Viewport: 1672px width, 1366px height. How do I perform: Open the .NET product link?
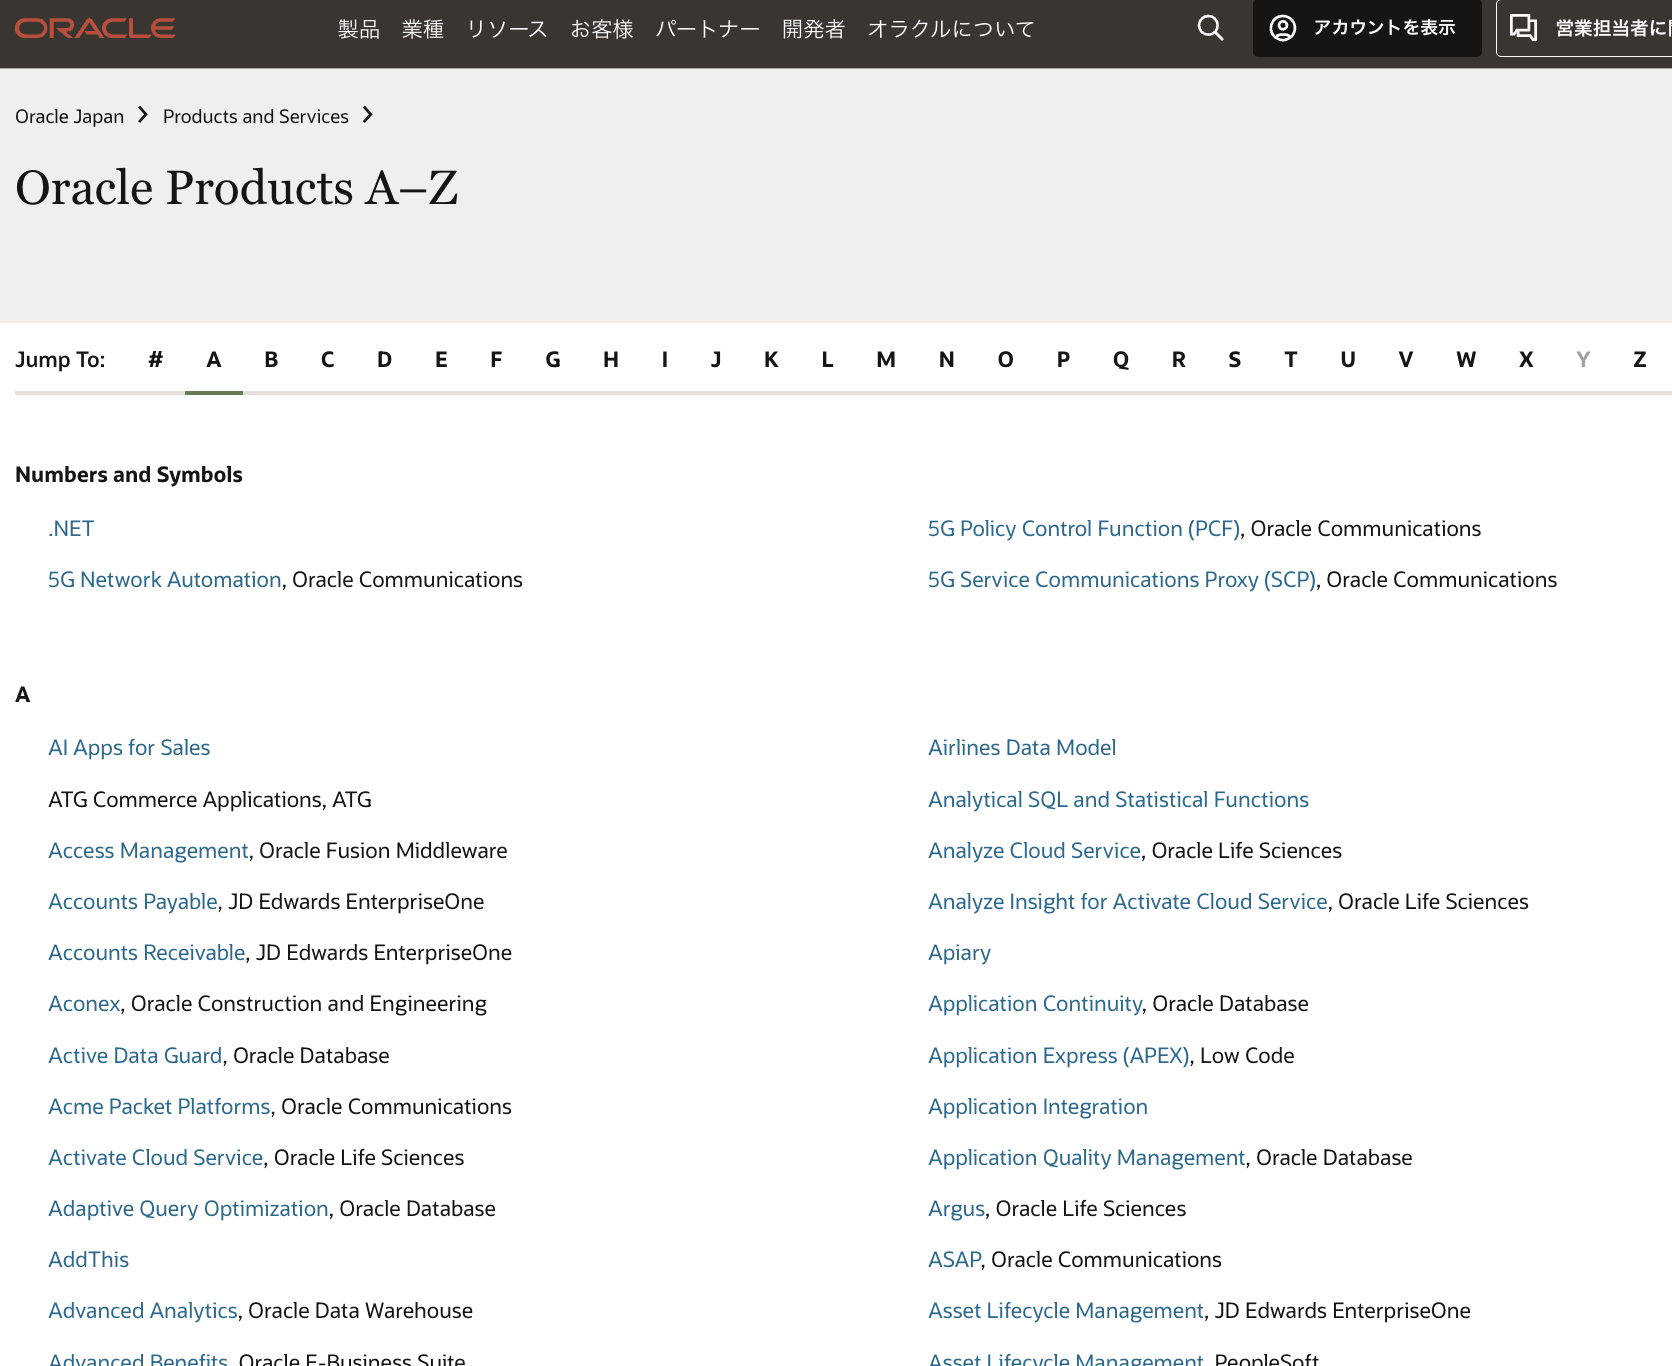[70, 528]
